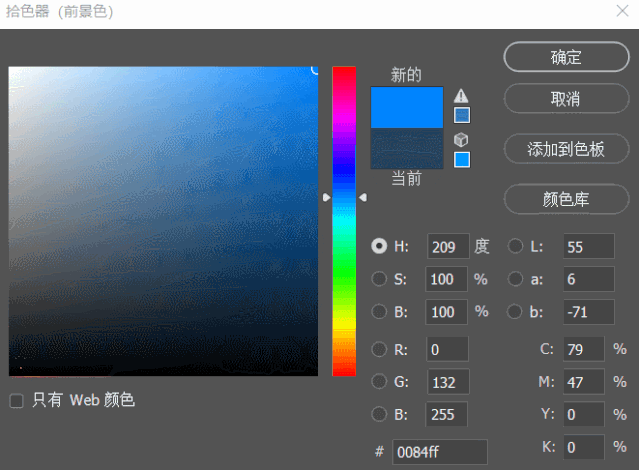Click the current color preview swatch
639x470 pixels.
point(407,148)
